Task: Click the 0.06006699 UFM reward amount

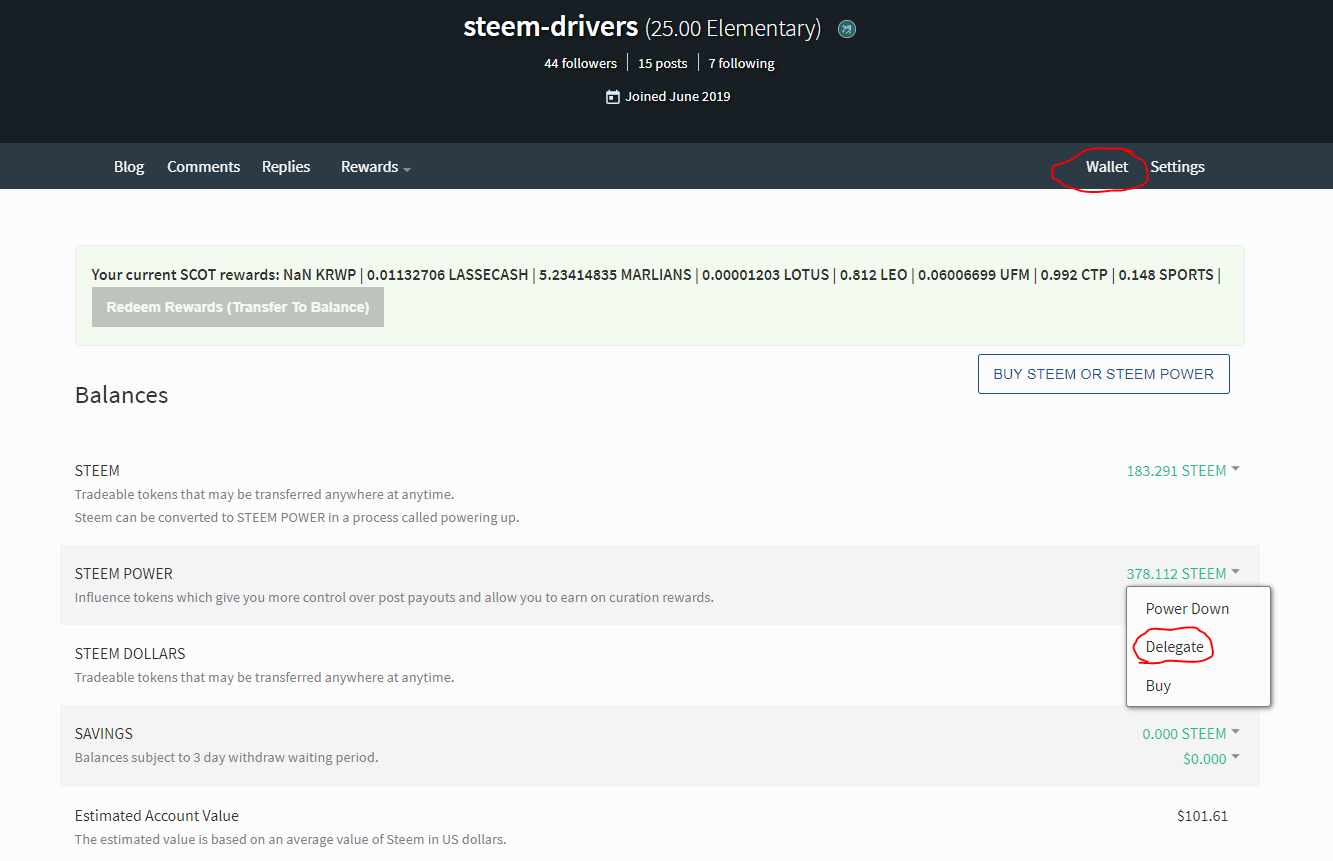Action: (x=974, y=275)
